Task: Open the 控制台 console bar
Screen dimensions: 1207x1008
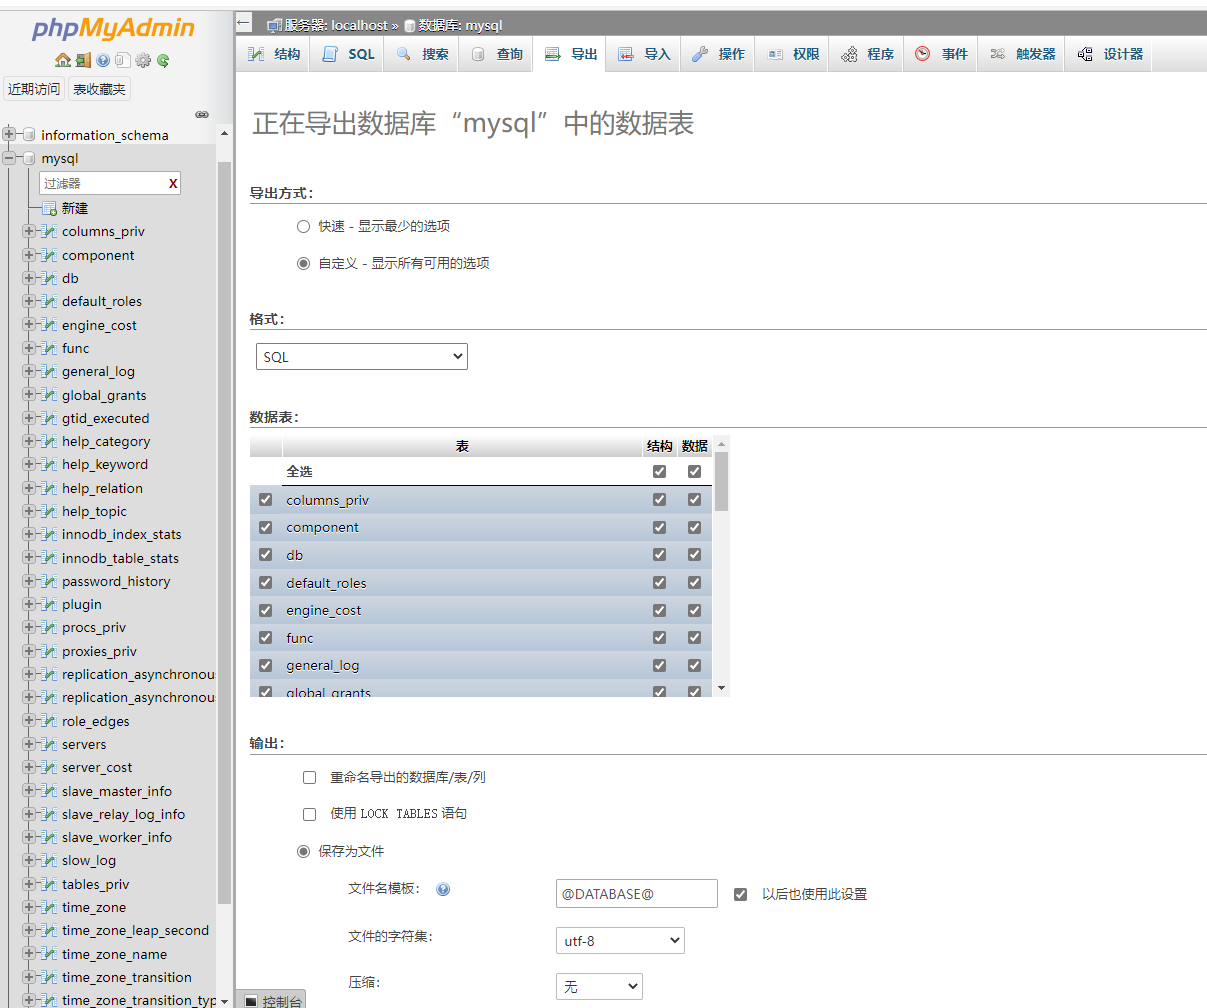Action: click(x=272, y=1000)
